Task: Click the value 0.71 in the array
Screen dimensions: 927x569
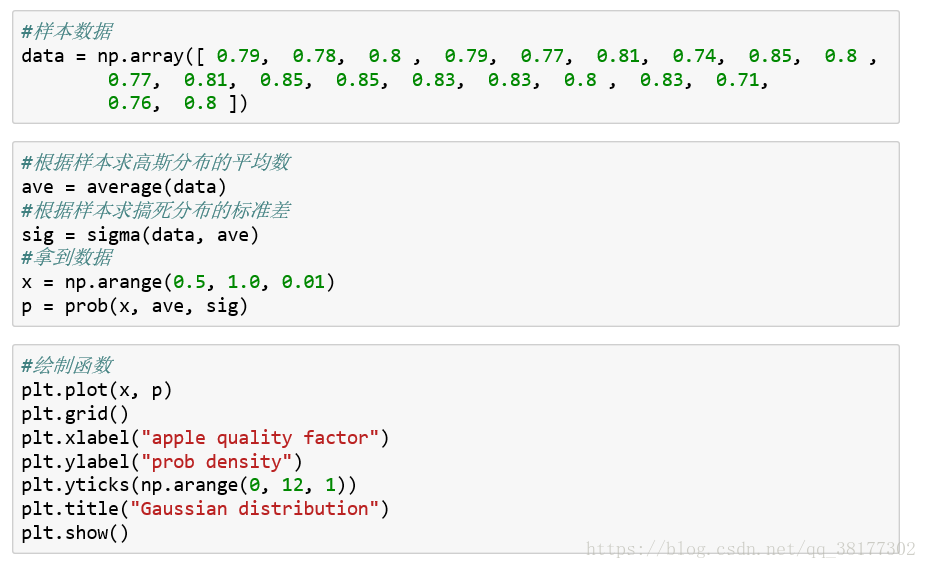Action: [738, 80]
